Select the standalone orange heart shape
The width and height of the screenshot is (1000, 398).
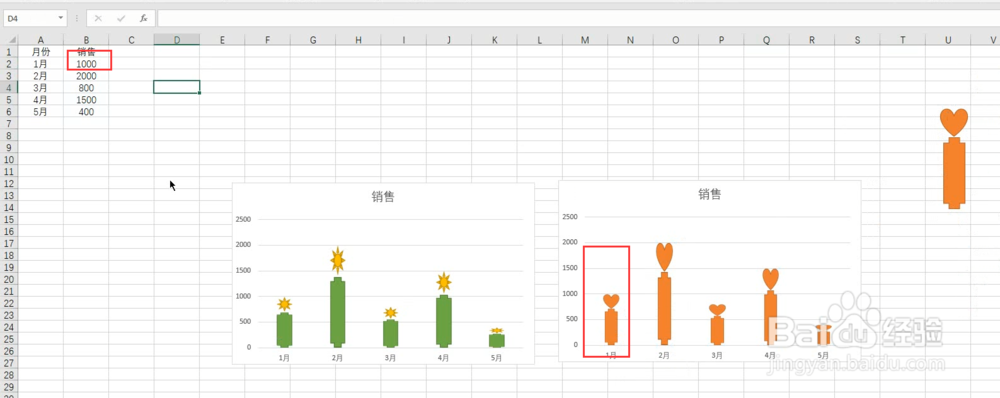(x=954, y=121)
